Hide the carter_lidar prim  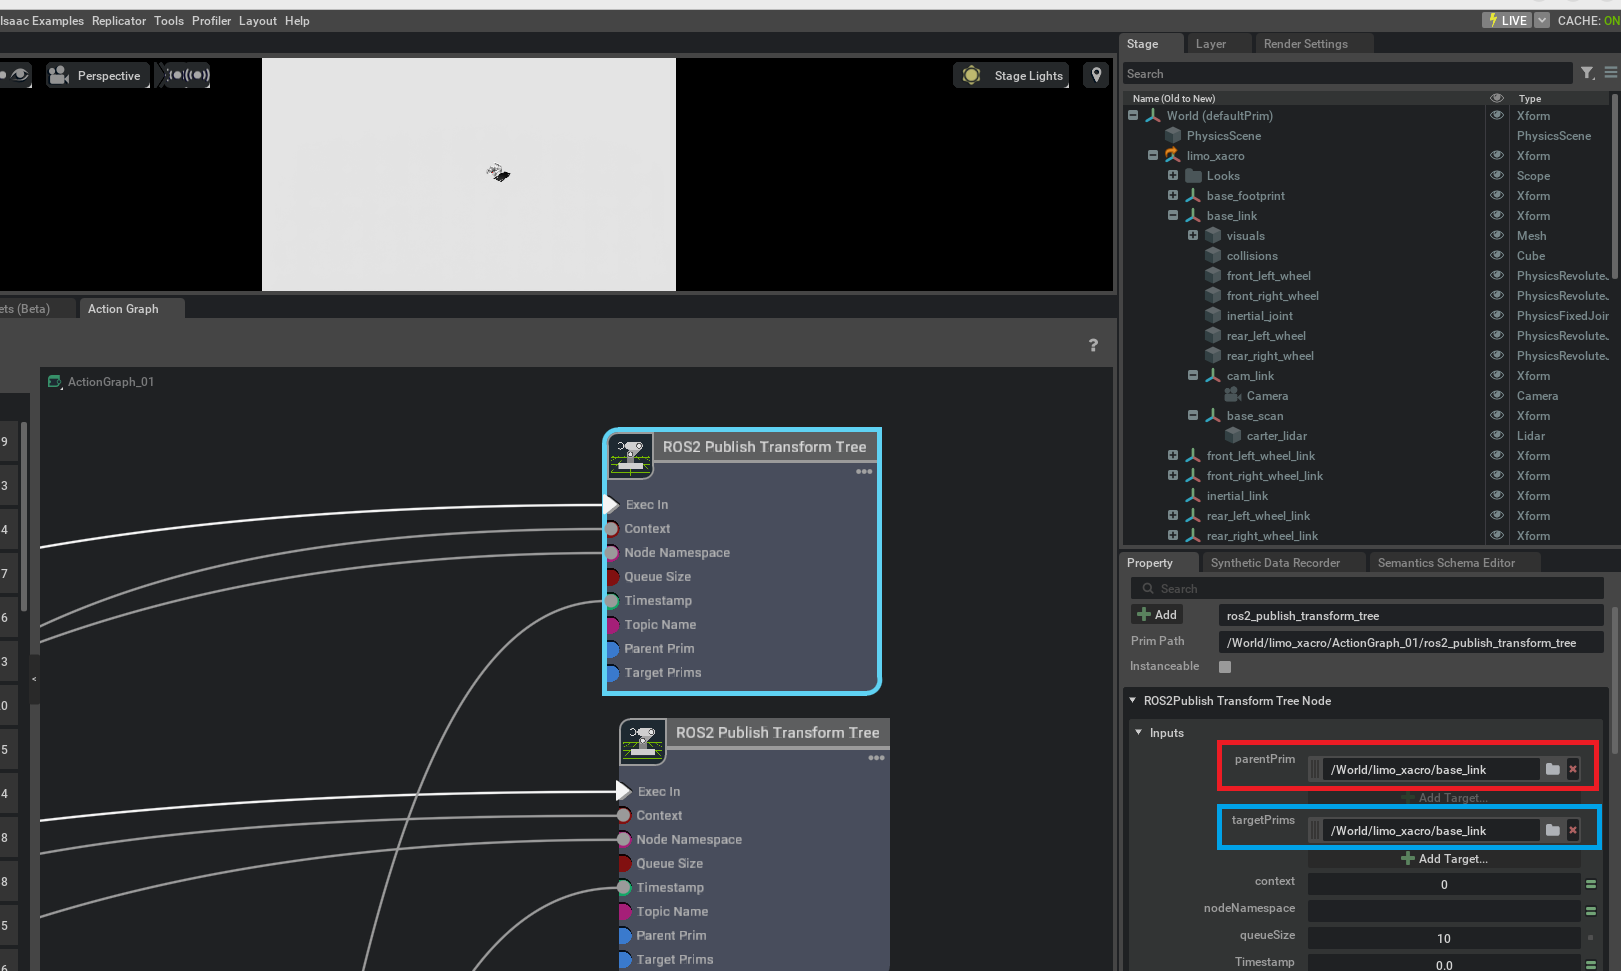1497,436
